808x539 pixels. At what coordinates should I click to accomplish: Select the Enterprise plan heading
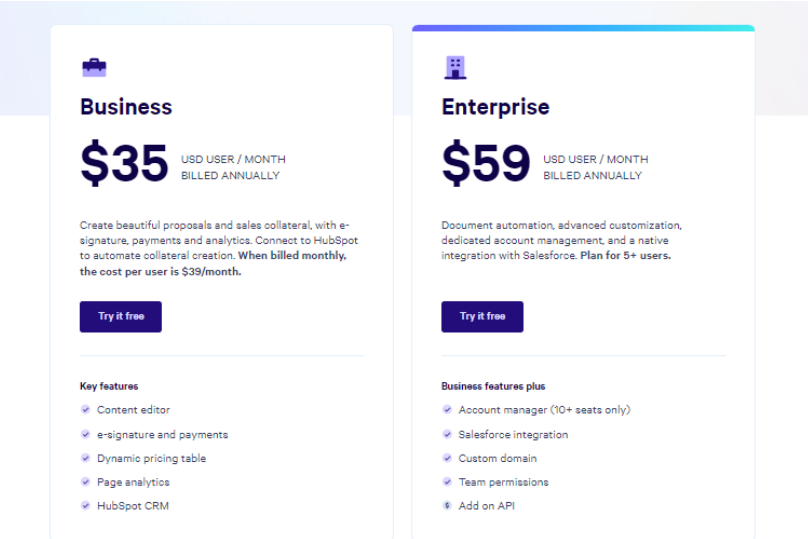[495, 107]
